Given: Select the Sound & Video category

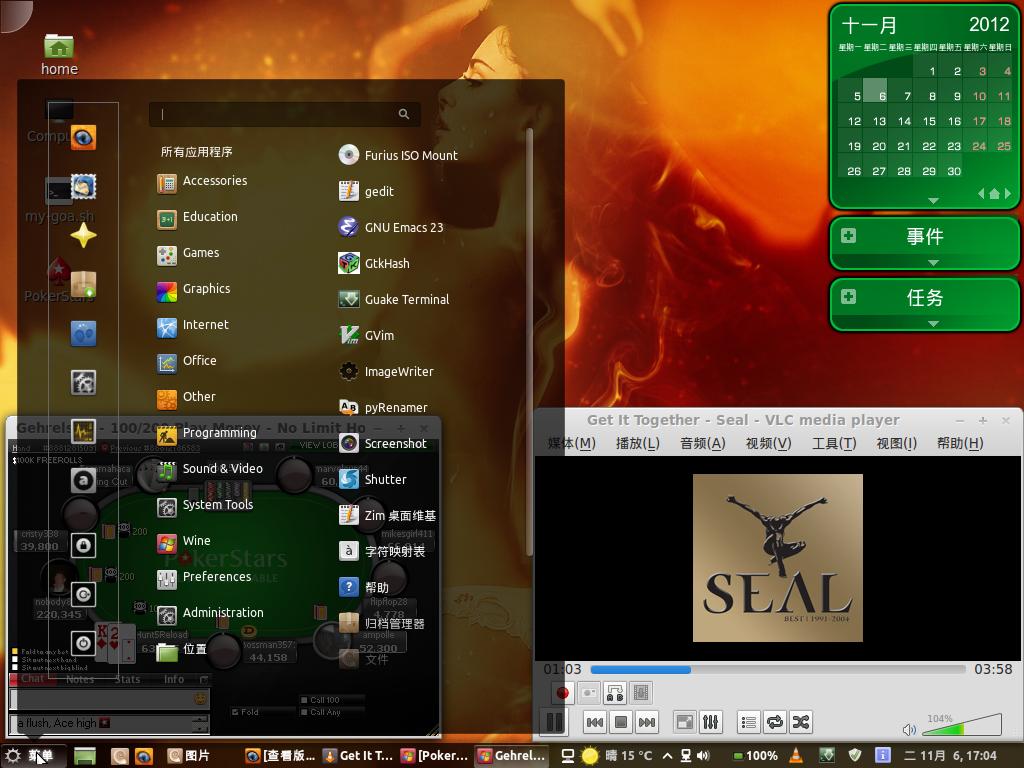Looking at the screenshot, I should (x=210, y=468).
